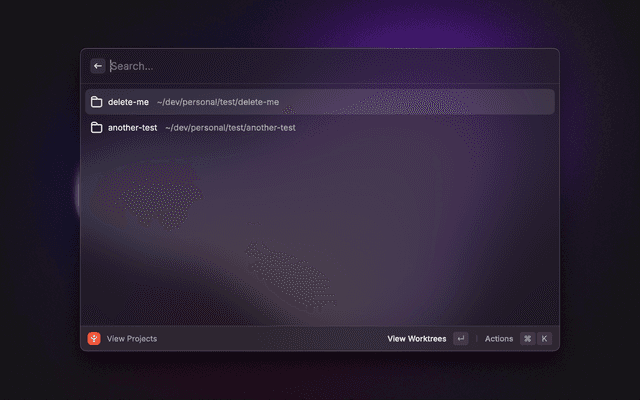Click the View Projects label
This screenshot has height=400, width=640.
pos(132,339)
